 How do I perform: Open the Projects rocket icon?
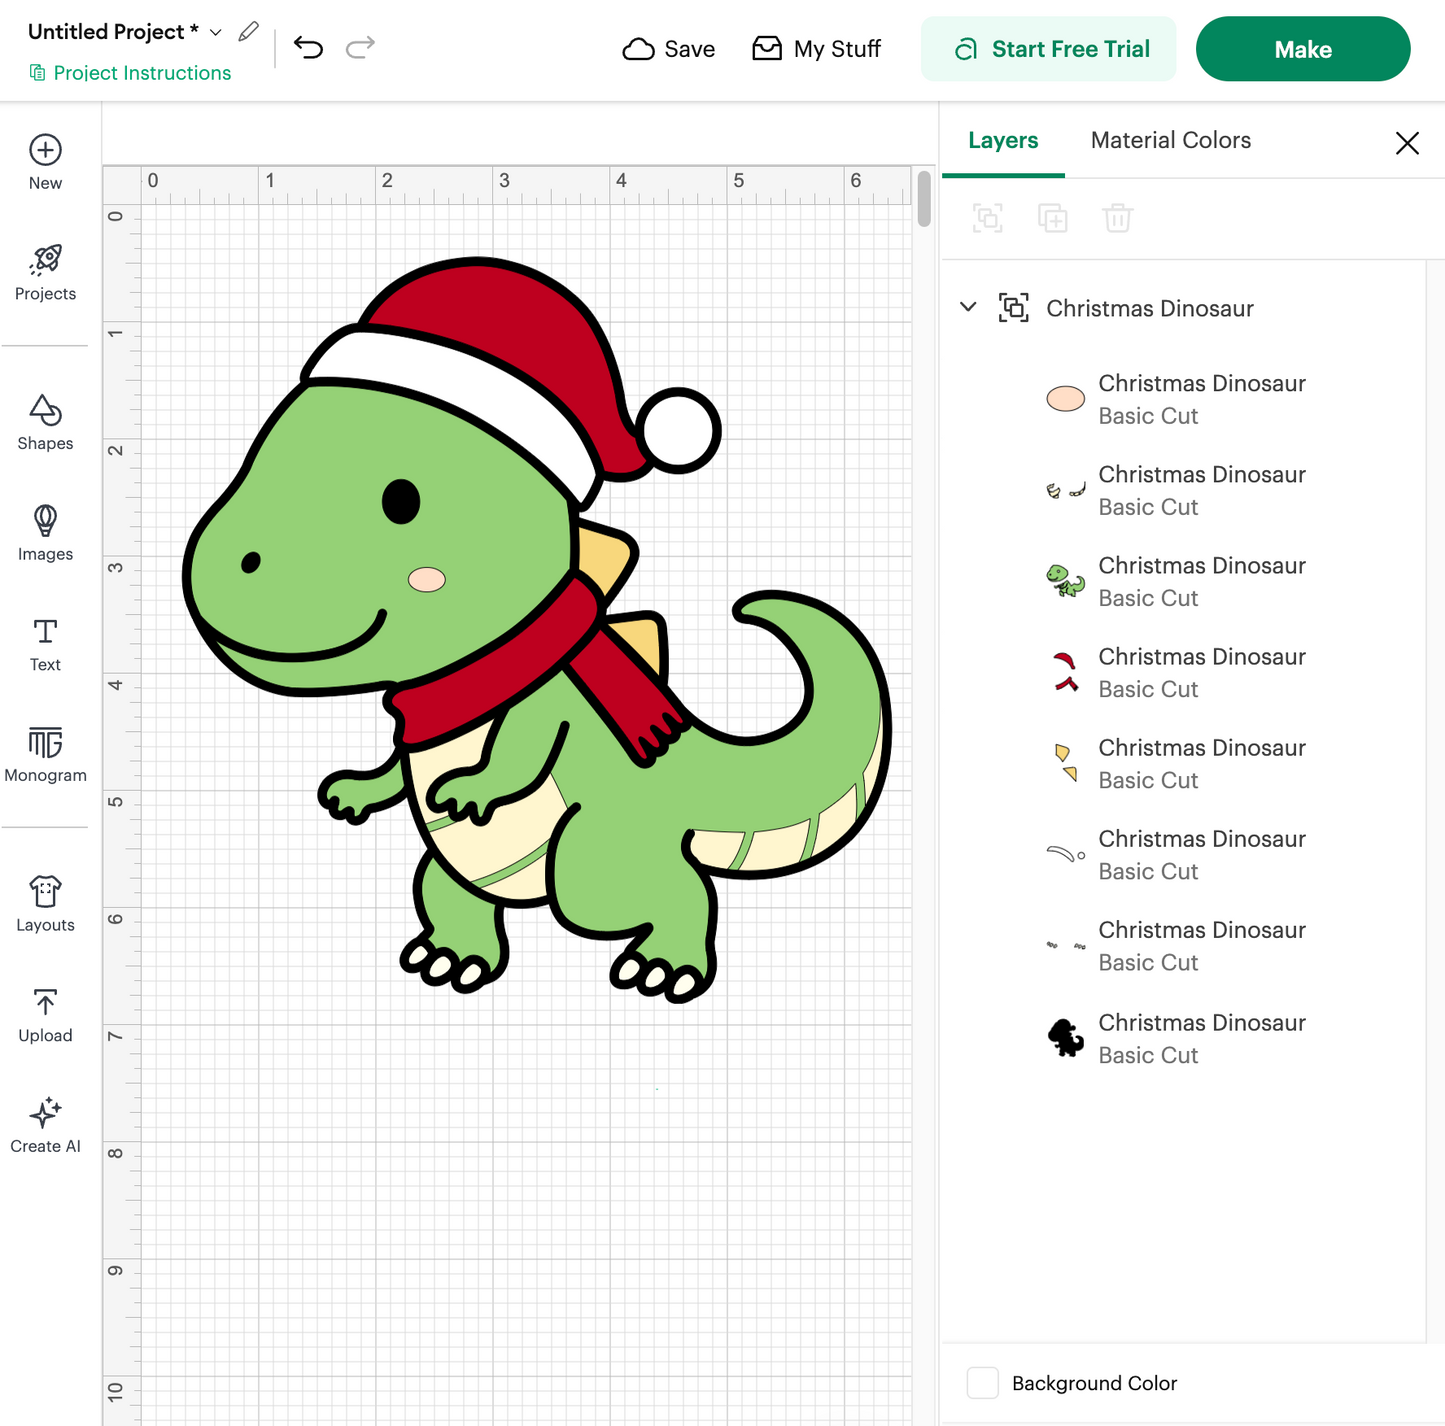45,260
